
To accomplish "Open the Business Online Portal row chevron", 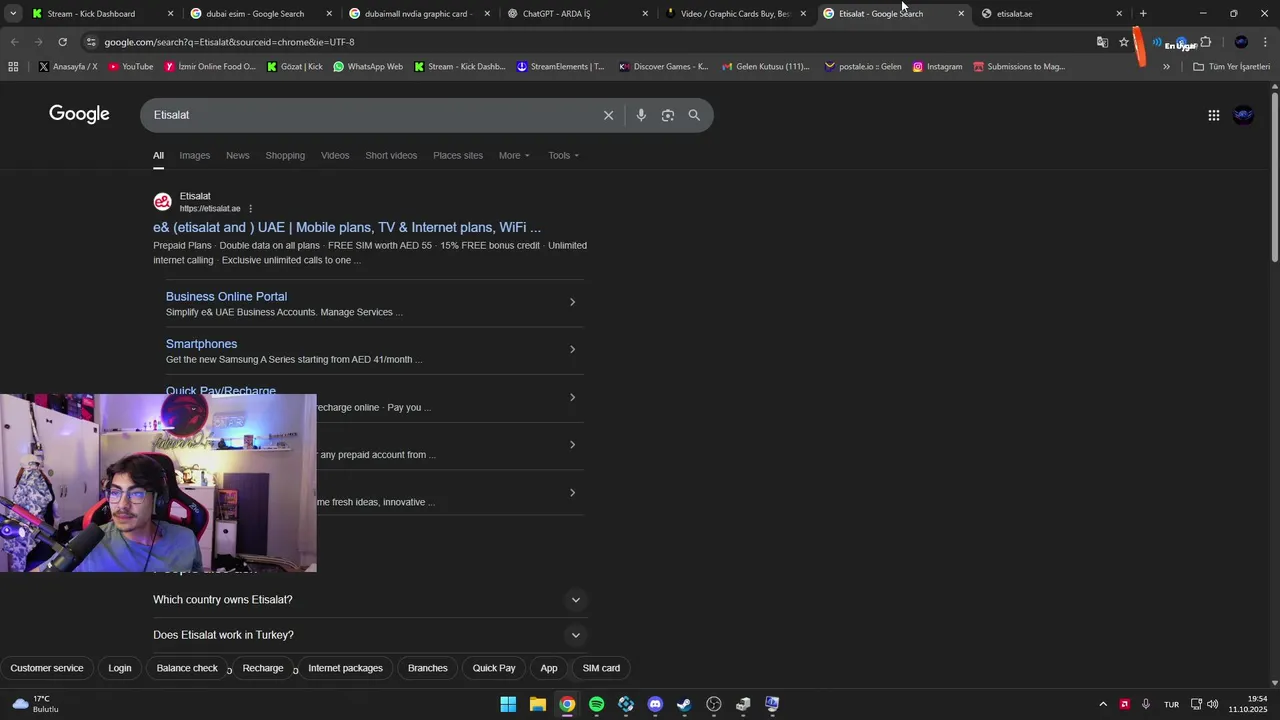I will 572,302.
